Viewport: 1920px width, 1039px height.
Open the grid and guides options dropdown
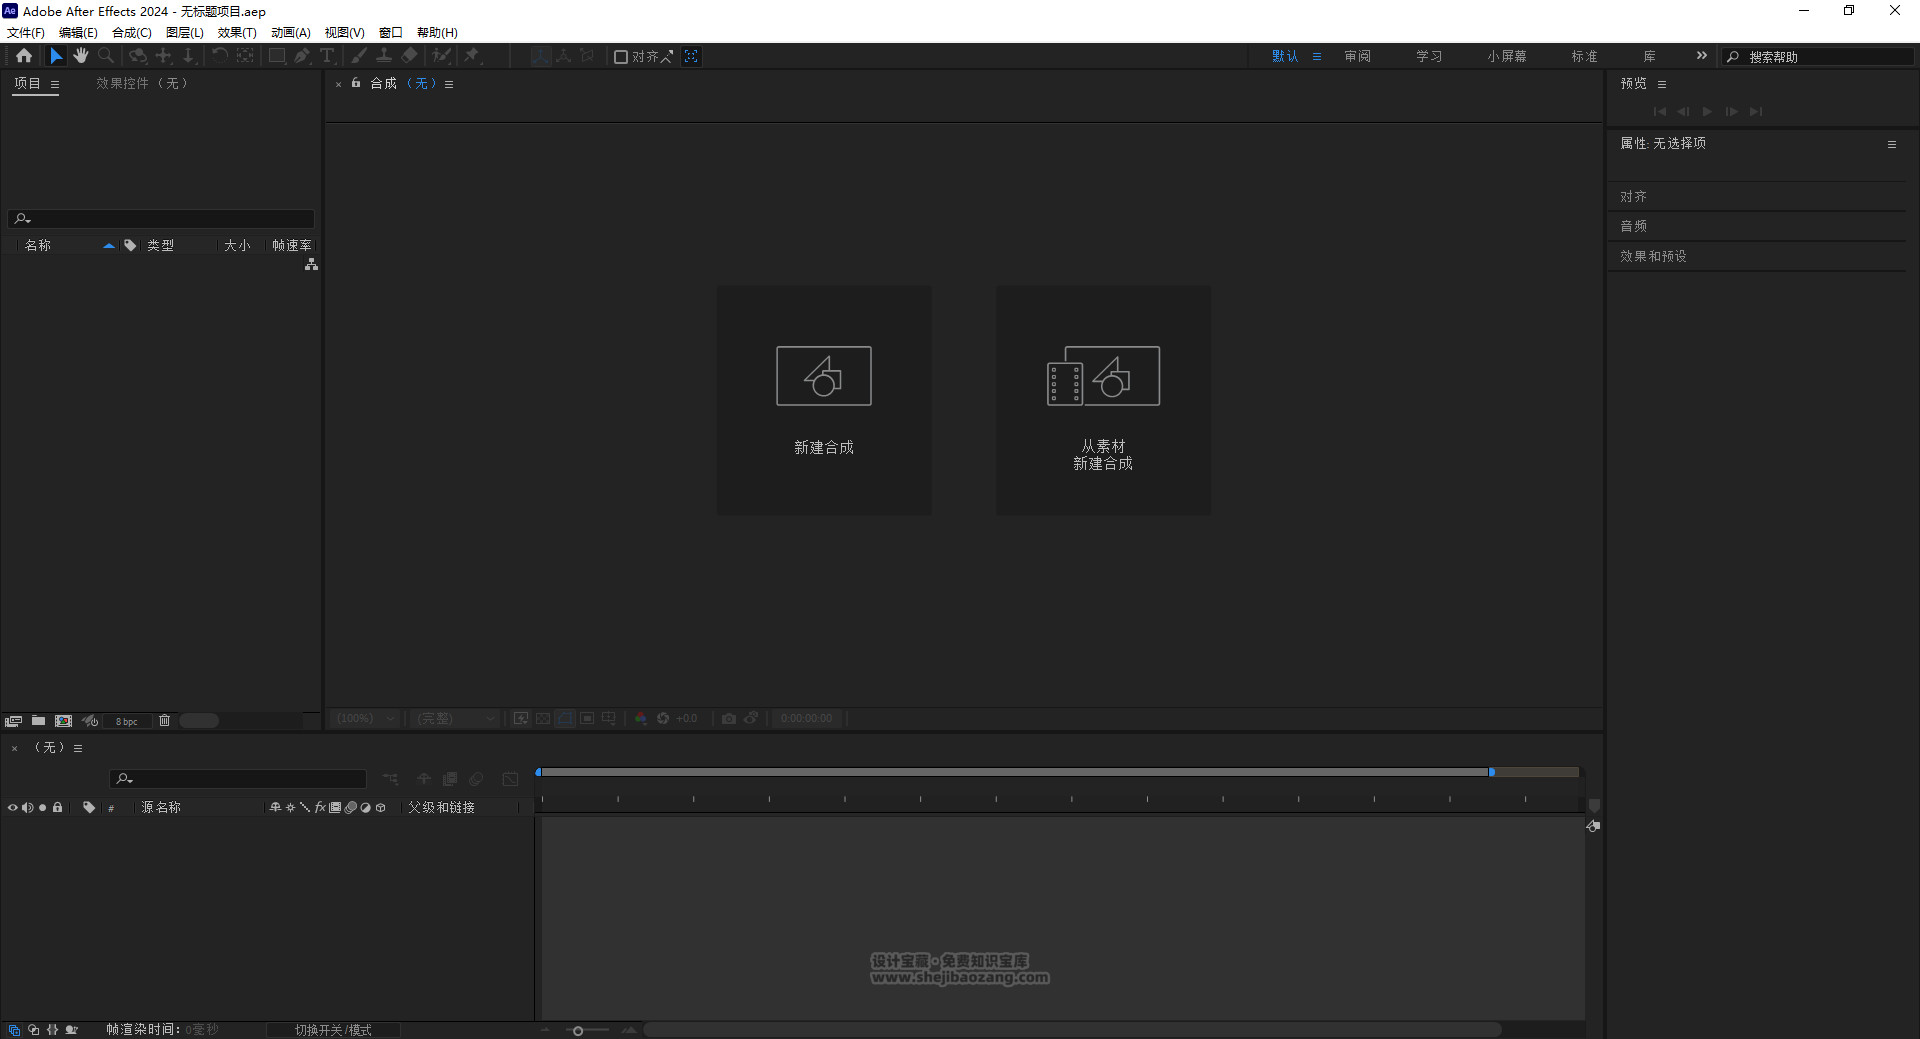coord(609,718)
